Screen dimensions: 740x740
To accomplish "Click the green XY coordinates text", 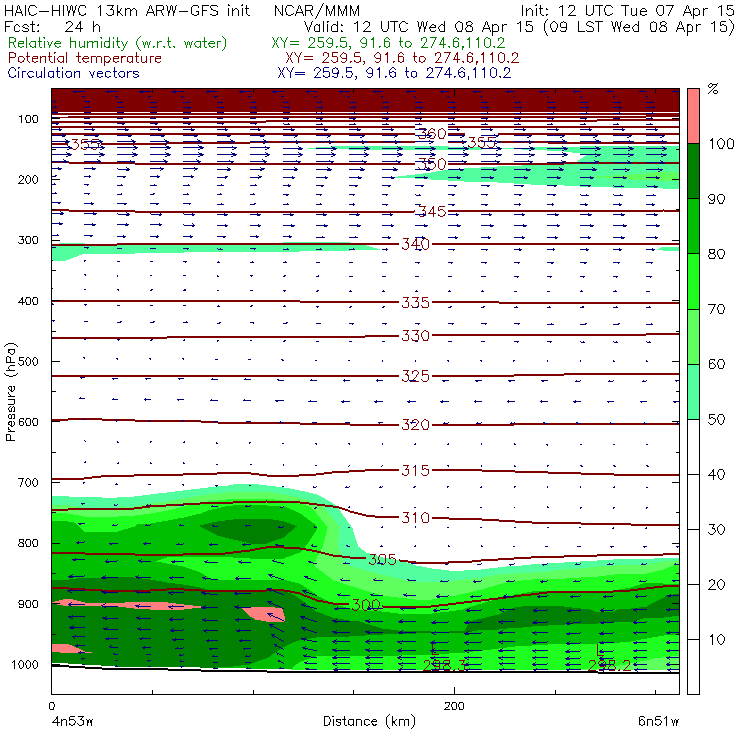I will click(388, 43).
